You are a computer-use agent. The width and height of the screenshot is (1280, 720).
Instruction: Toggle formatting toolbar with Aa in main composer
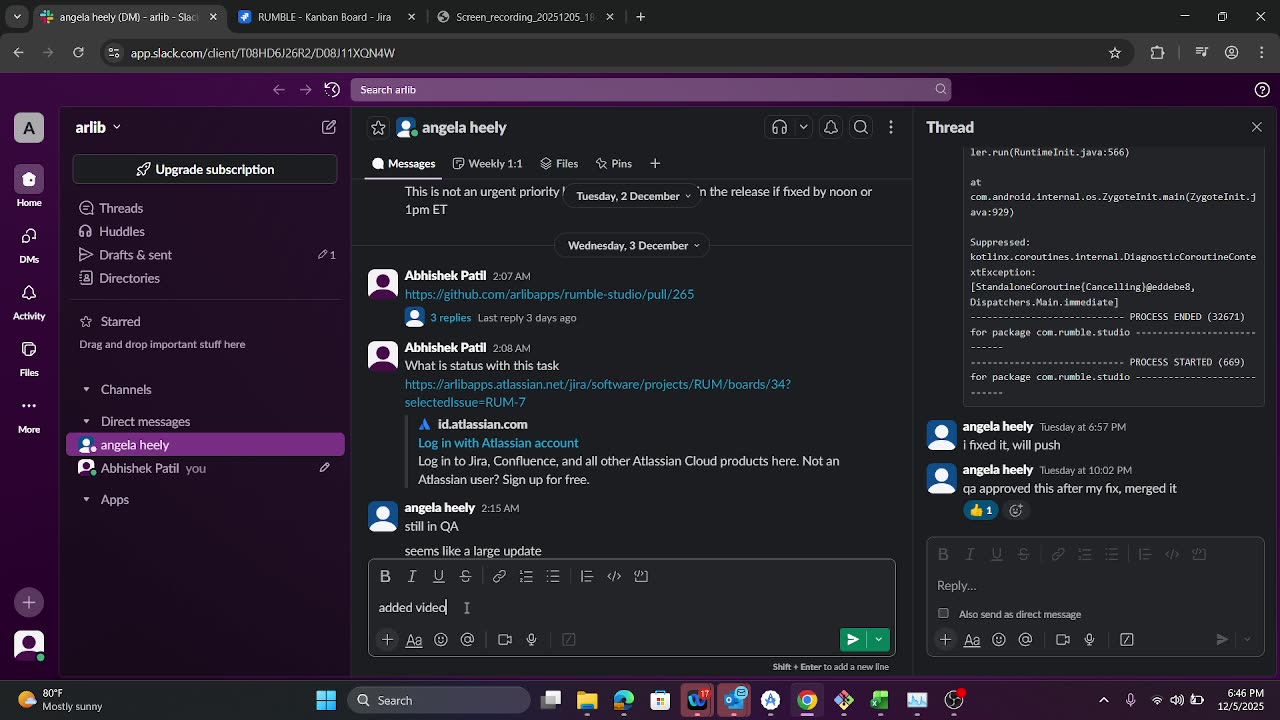[414, 640]
